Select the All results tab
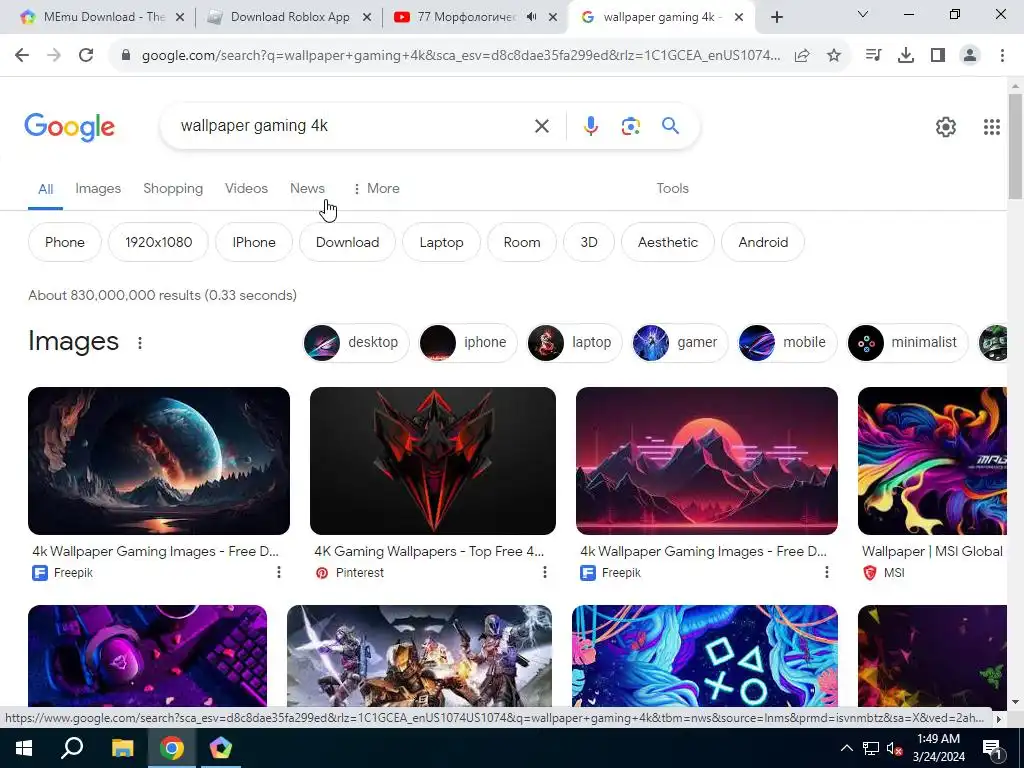 [x=45, y=189]
